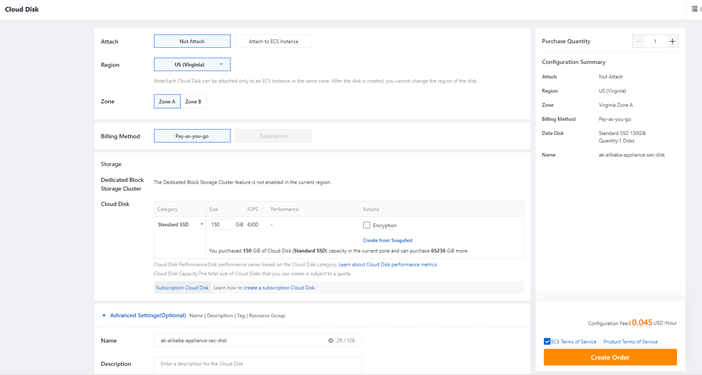Click 'Virginia Zone A' in configuration summary
The image size is (702, 375).
pyautogui.click(x=616, y=105)
